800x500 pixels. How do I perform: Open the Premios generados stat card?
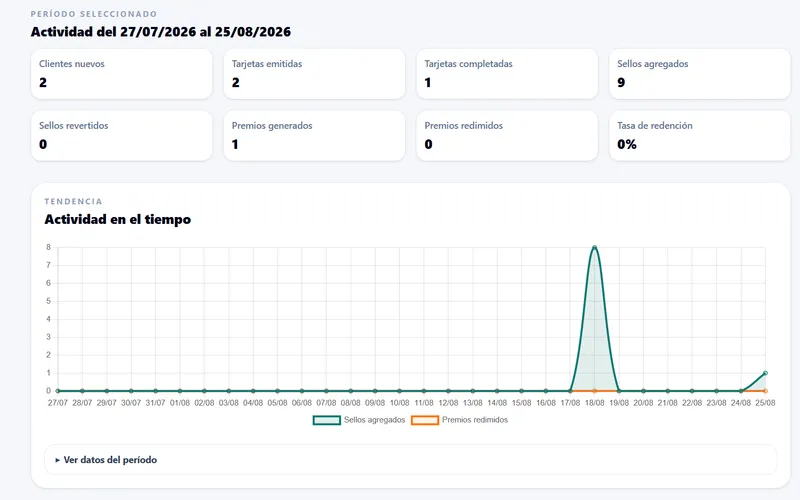(x=314, y=136)
